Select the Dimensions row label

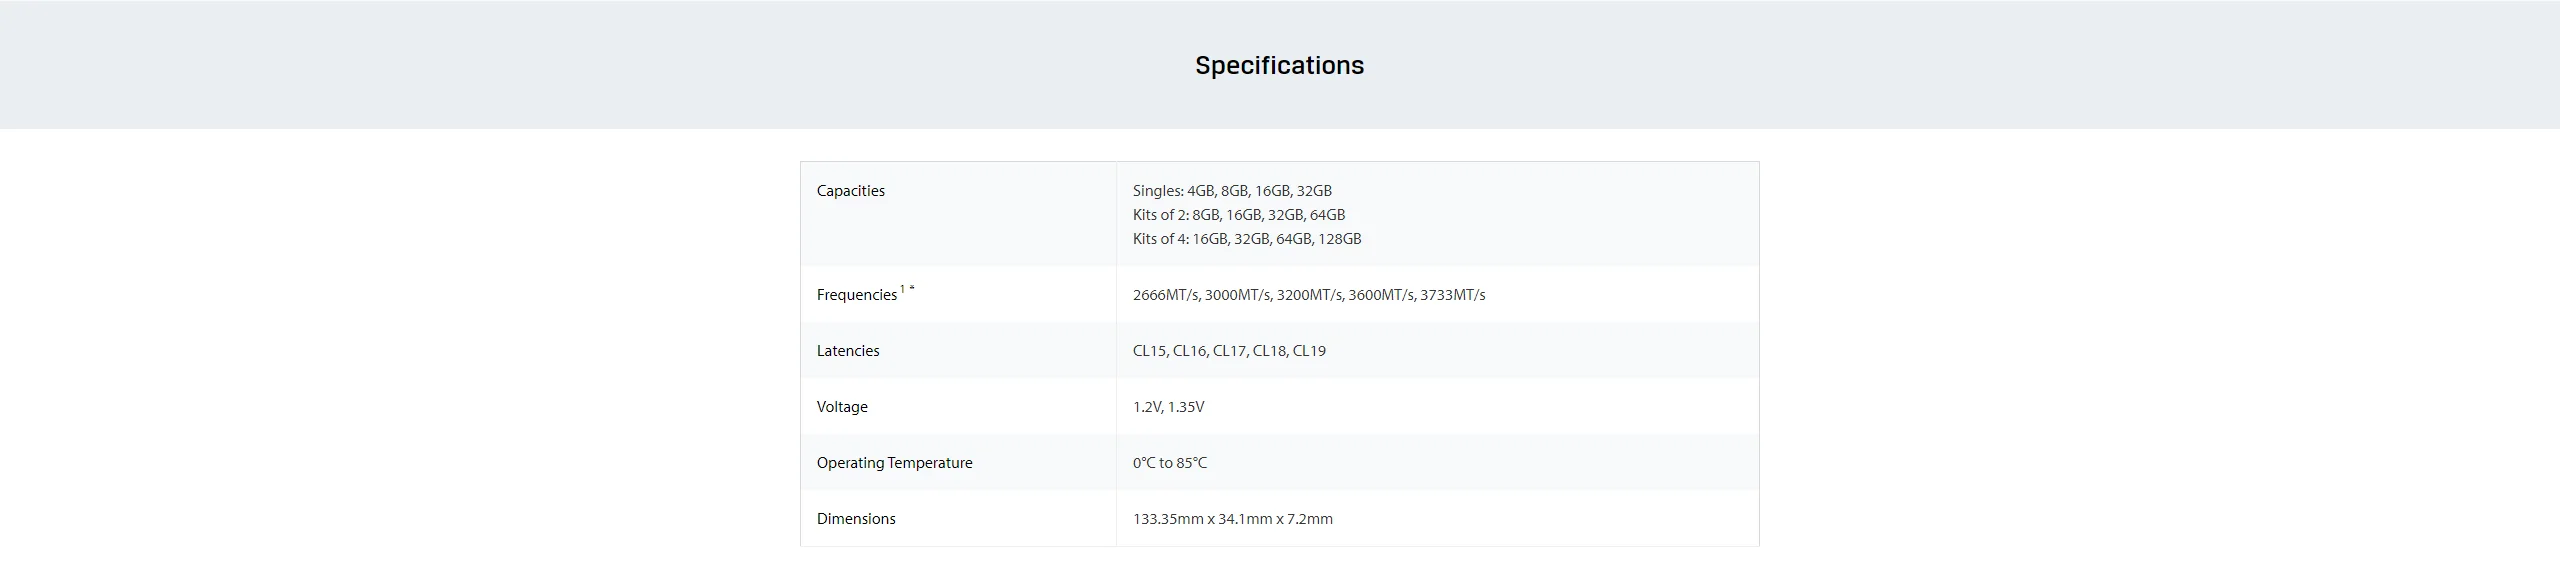[856, 519]
